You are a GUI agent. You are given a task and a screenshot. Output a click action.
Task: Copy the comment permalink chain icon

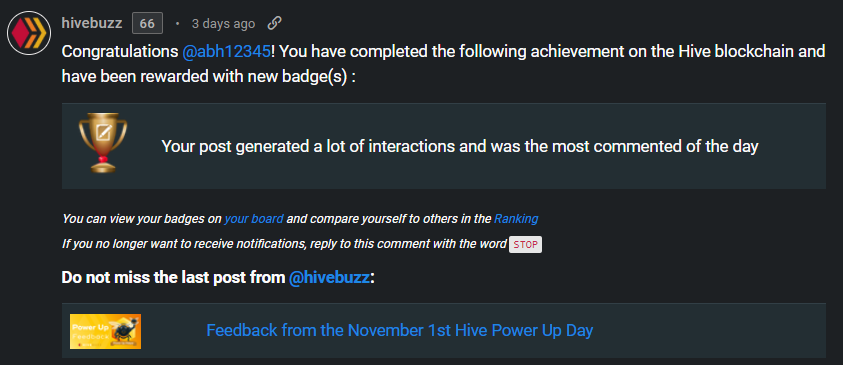(275, 23)
